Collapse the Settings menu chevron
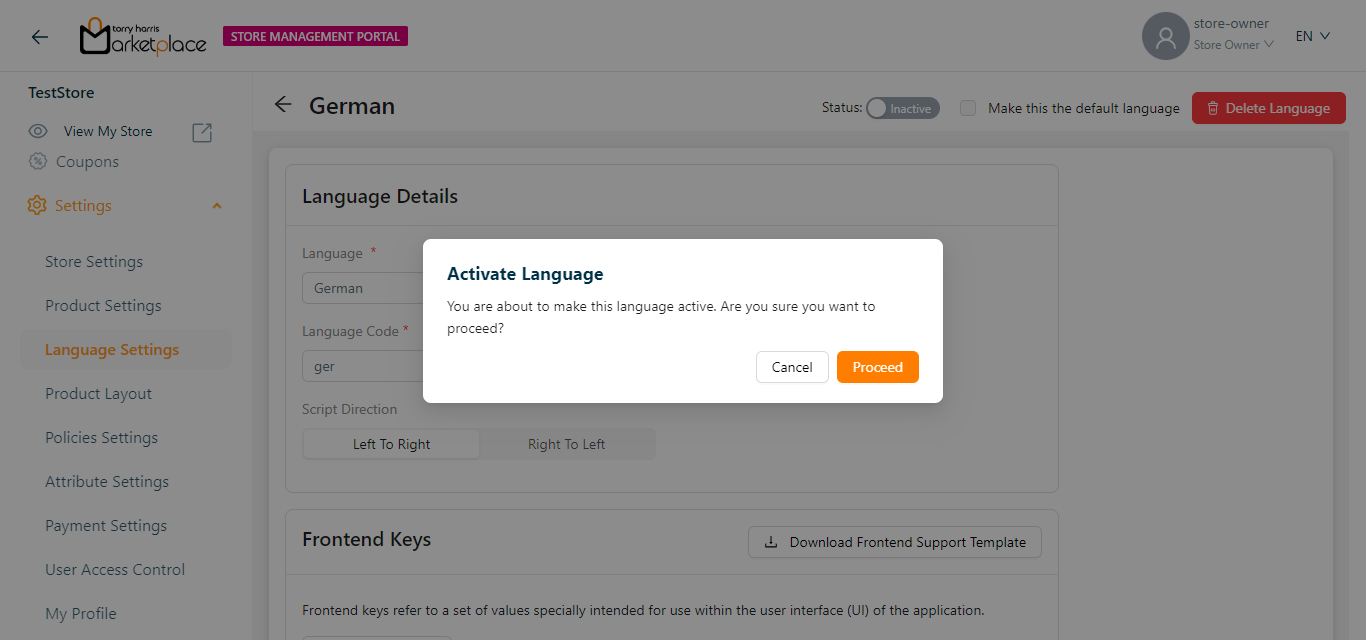The image size is (1366, 640). click(217, 206)
